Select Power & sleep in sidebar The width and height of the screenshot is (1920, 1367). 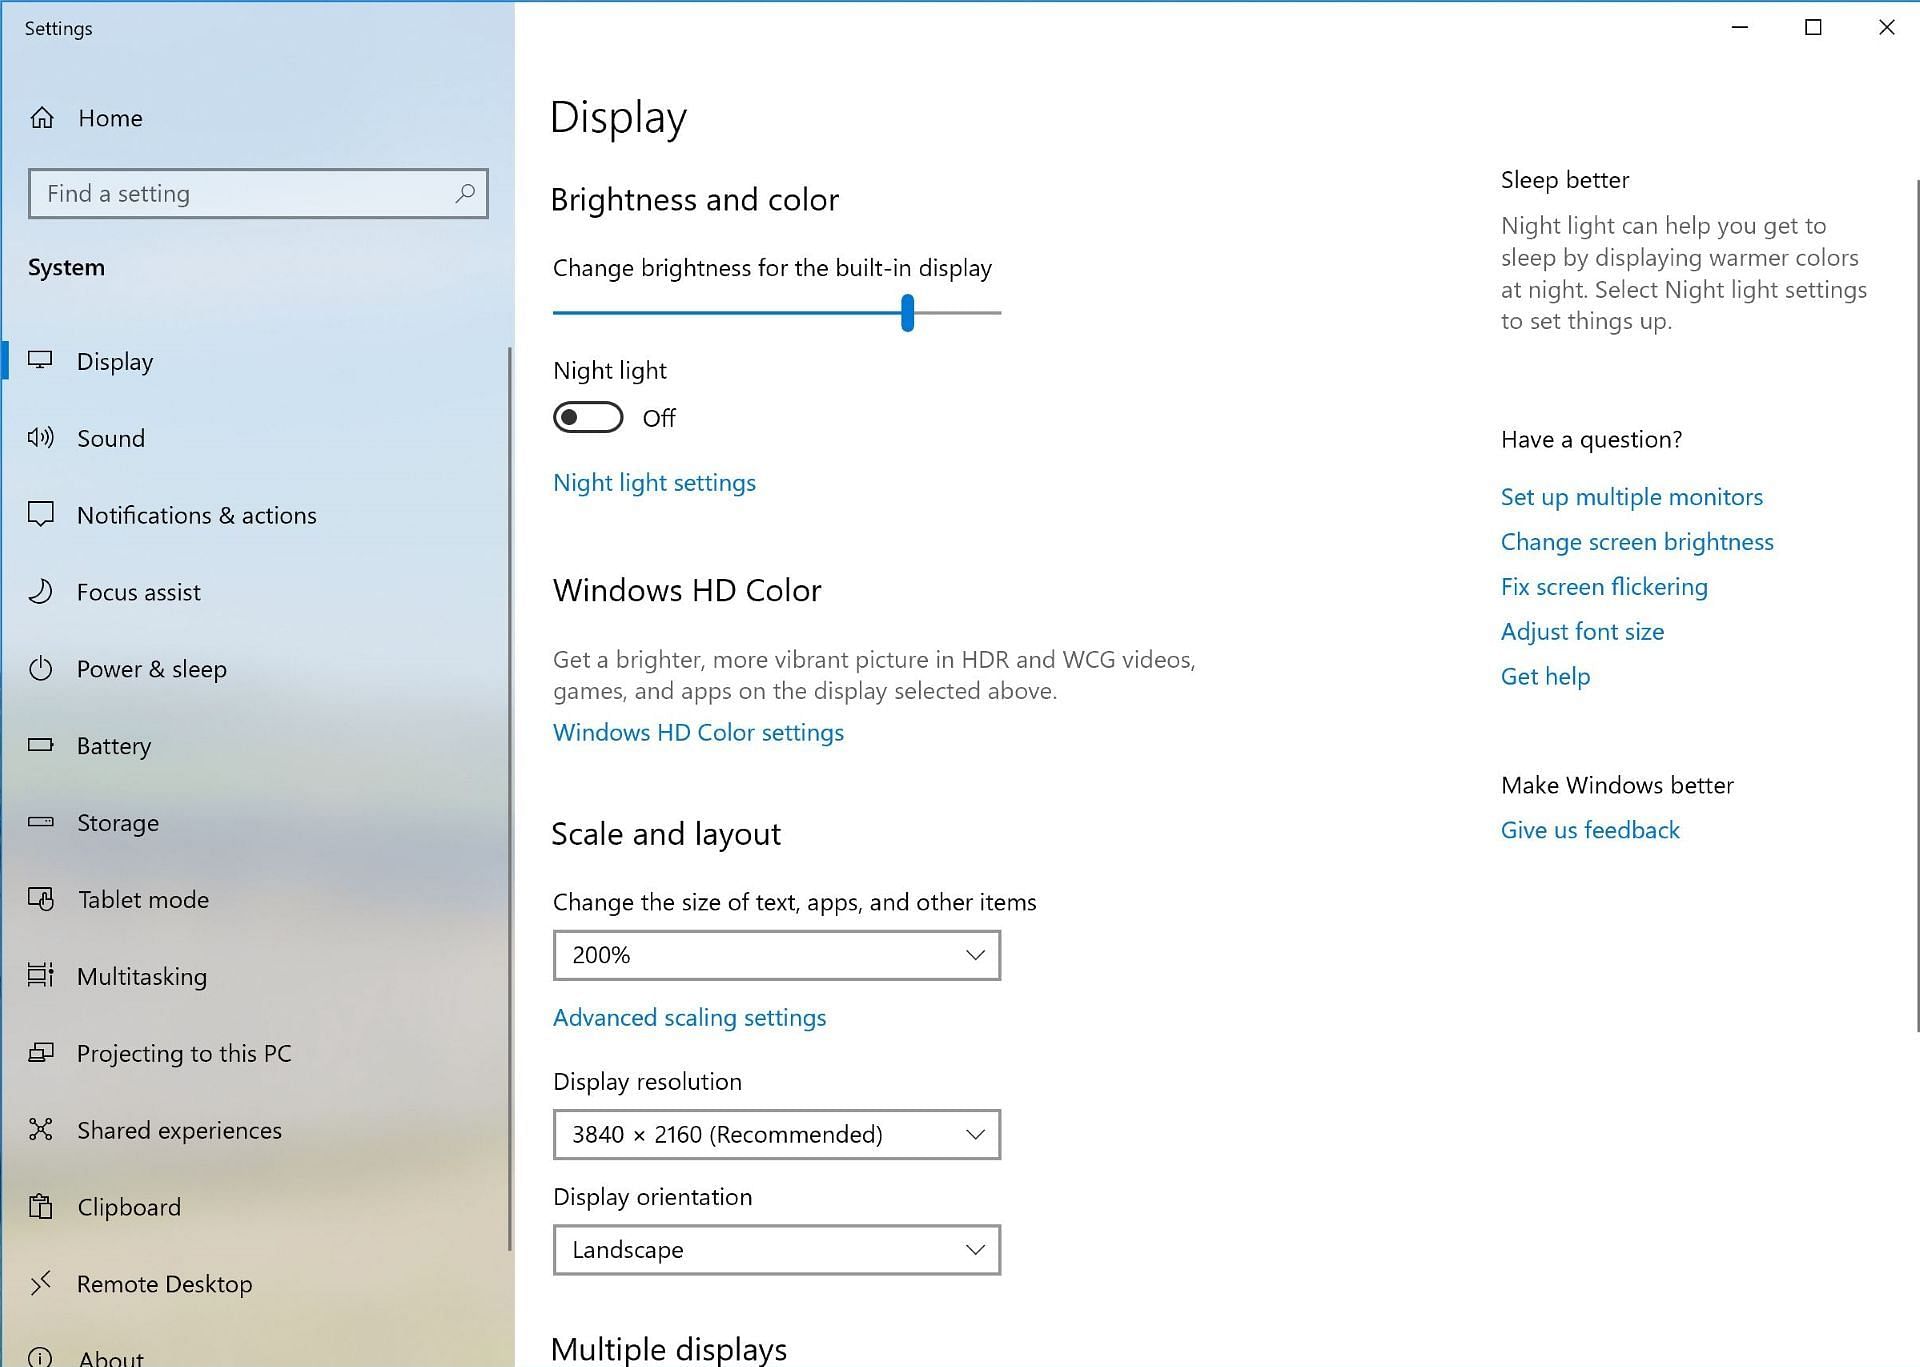(152, 669)
